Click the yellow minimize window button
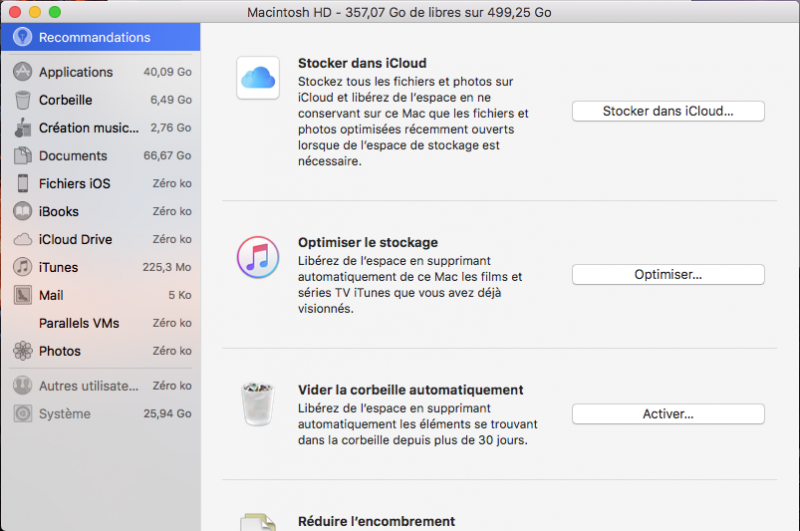This screenshot has height=531, width=800. click(x=35, y=12)
